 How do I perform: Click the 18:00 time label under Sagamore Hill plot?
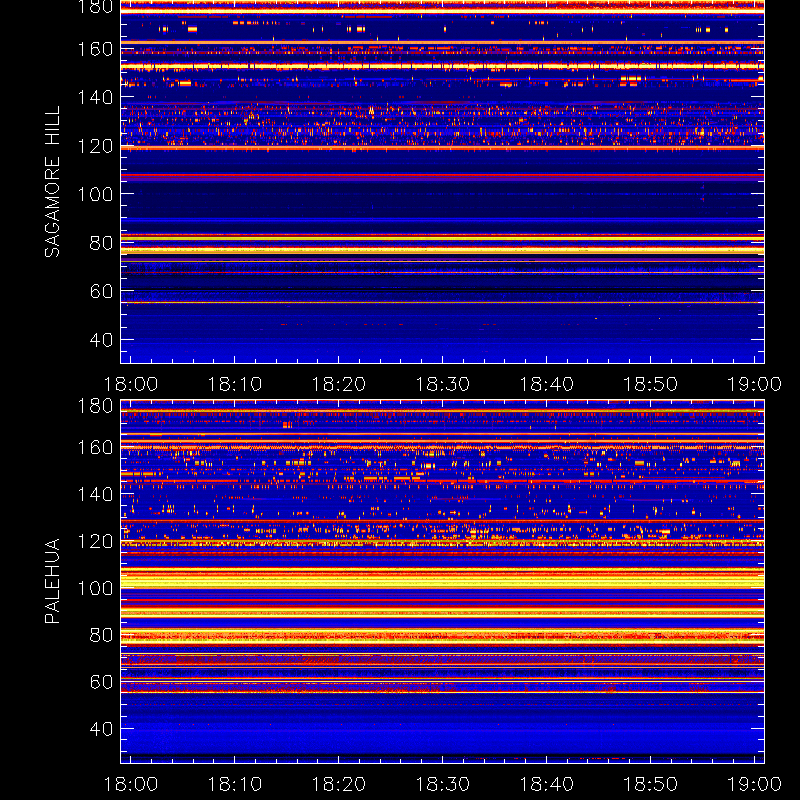131,384
